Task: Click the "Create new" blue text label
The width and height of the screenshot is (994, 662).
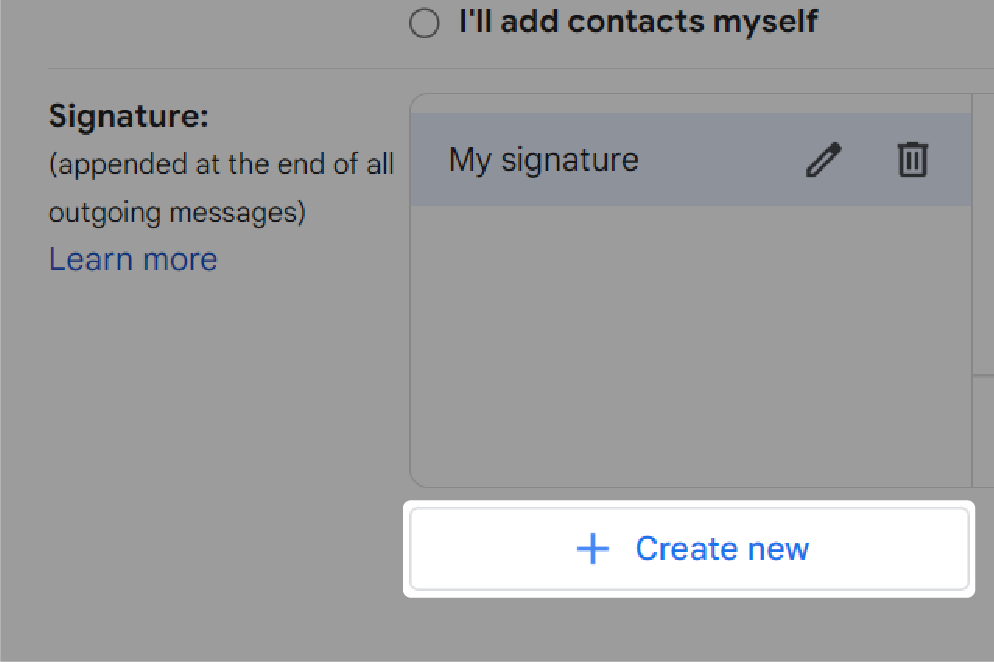Action: click(x=722, y=548)
